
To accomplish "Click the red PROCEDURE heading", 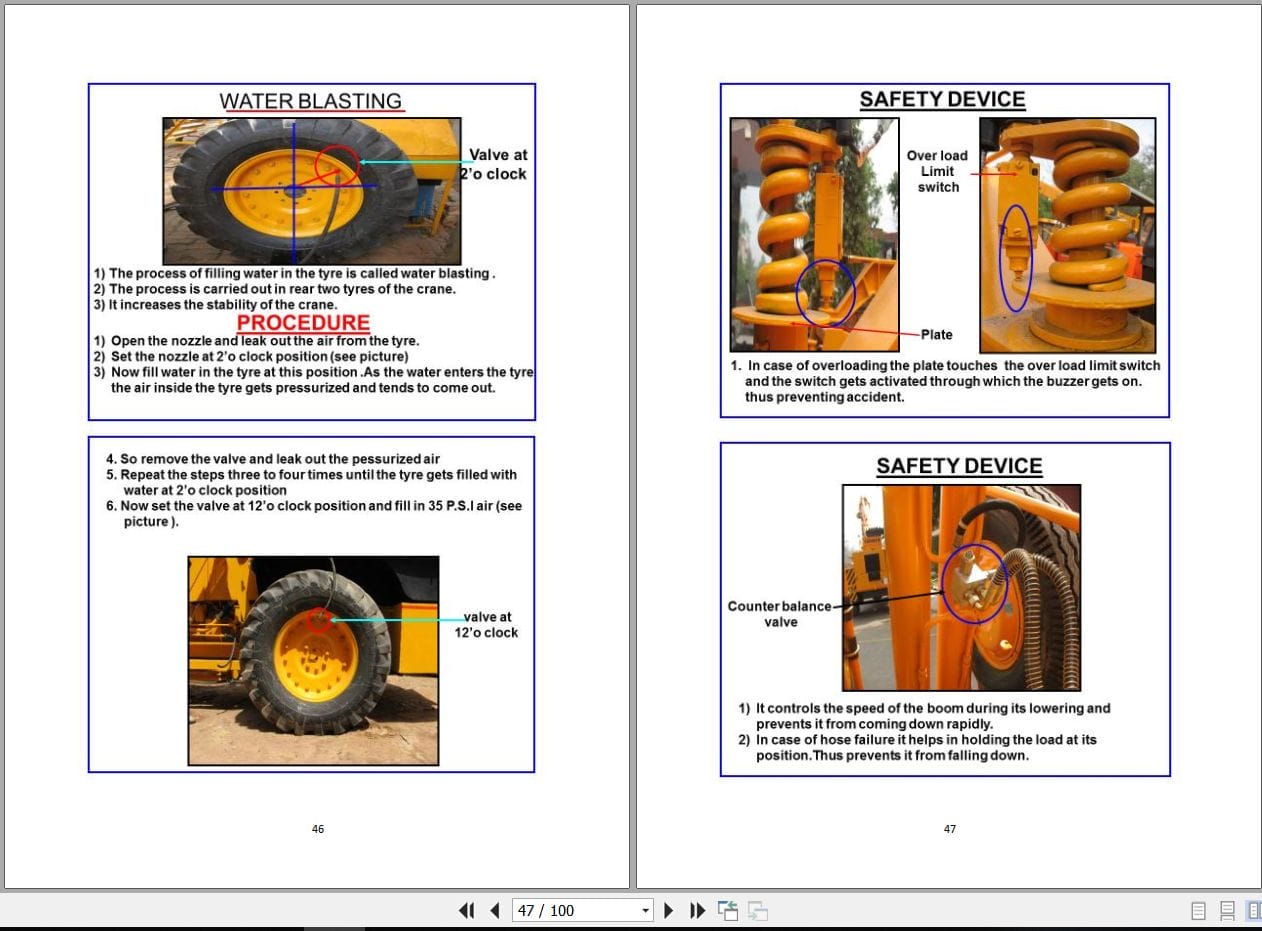I will (x=303, y=323).
